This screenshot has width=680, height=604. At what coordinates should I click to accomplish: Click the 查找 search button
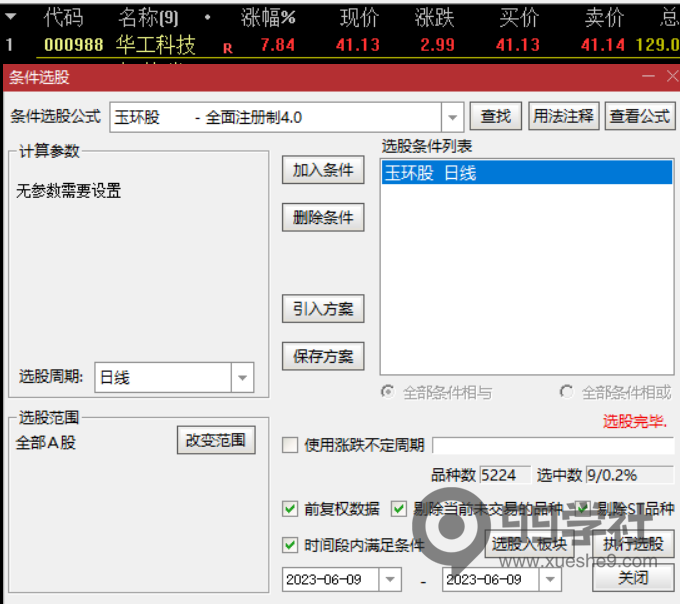(x=496, y=117)
